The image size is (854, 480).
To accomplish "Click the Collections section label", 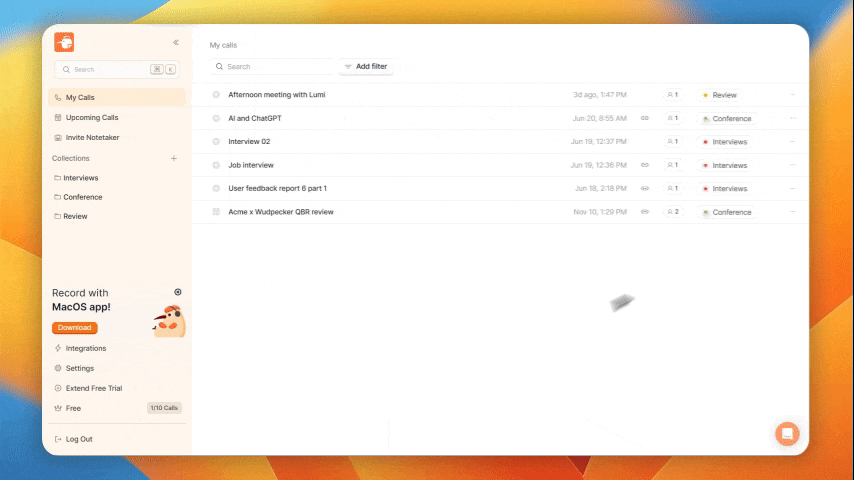I will coord(71,159).
